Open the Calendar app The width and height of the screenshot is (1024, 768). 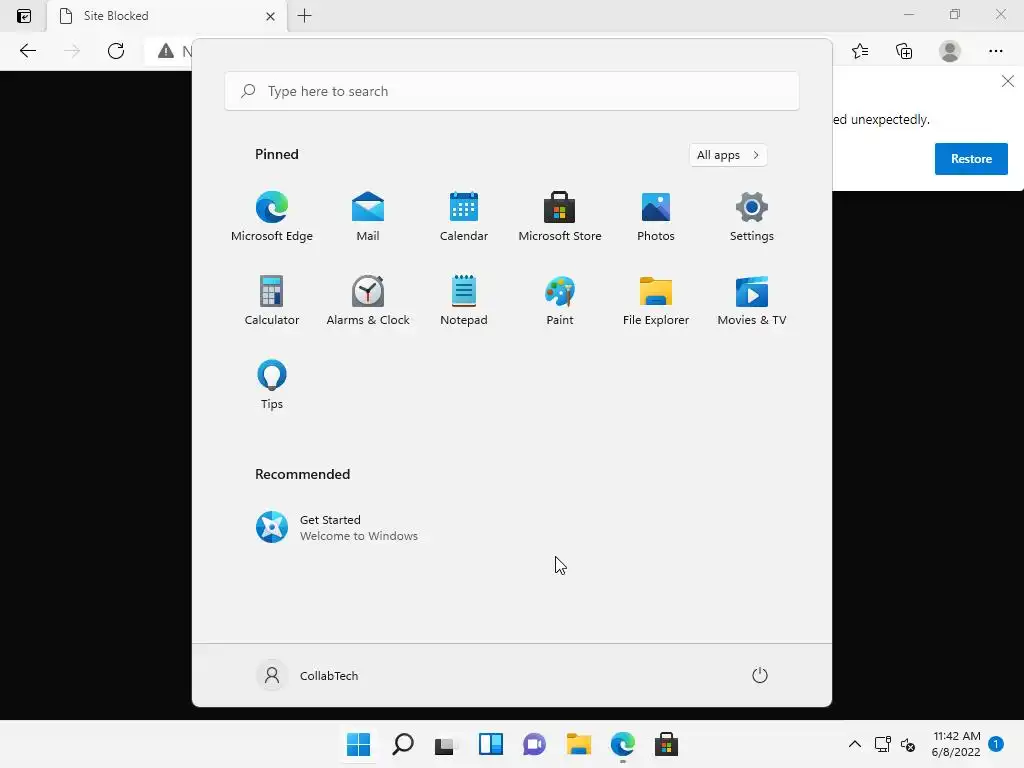464,217
